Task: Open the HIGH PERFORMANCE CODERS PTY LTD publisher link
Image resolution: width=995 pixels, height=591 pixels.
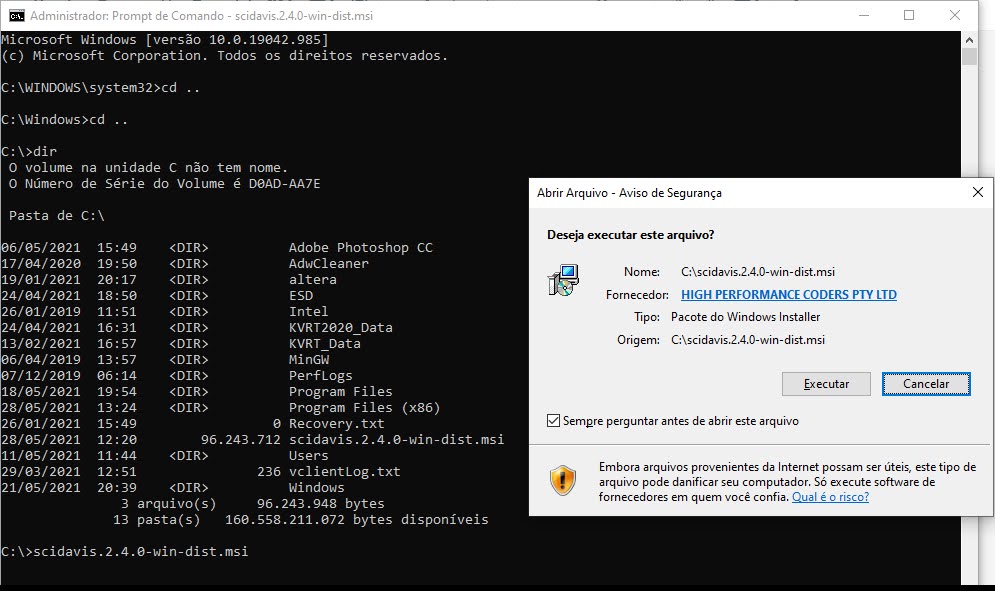Action: [x=789, y=294]
